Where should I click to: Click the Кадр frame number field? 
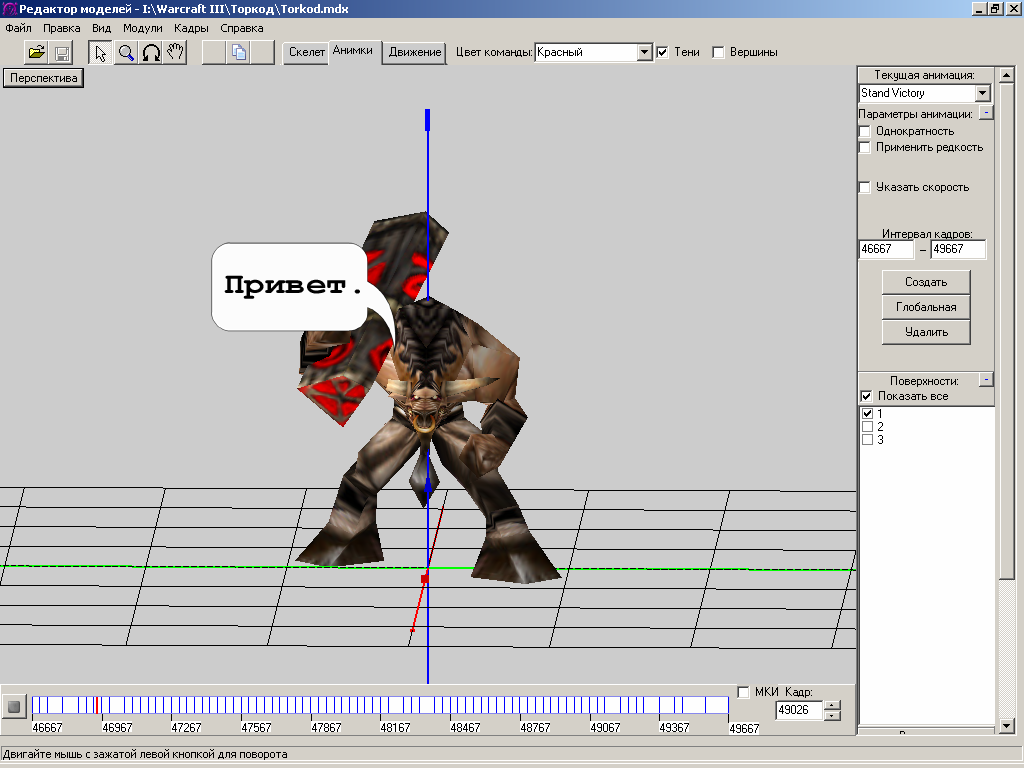coord(799,710)
